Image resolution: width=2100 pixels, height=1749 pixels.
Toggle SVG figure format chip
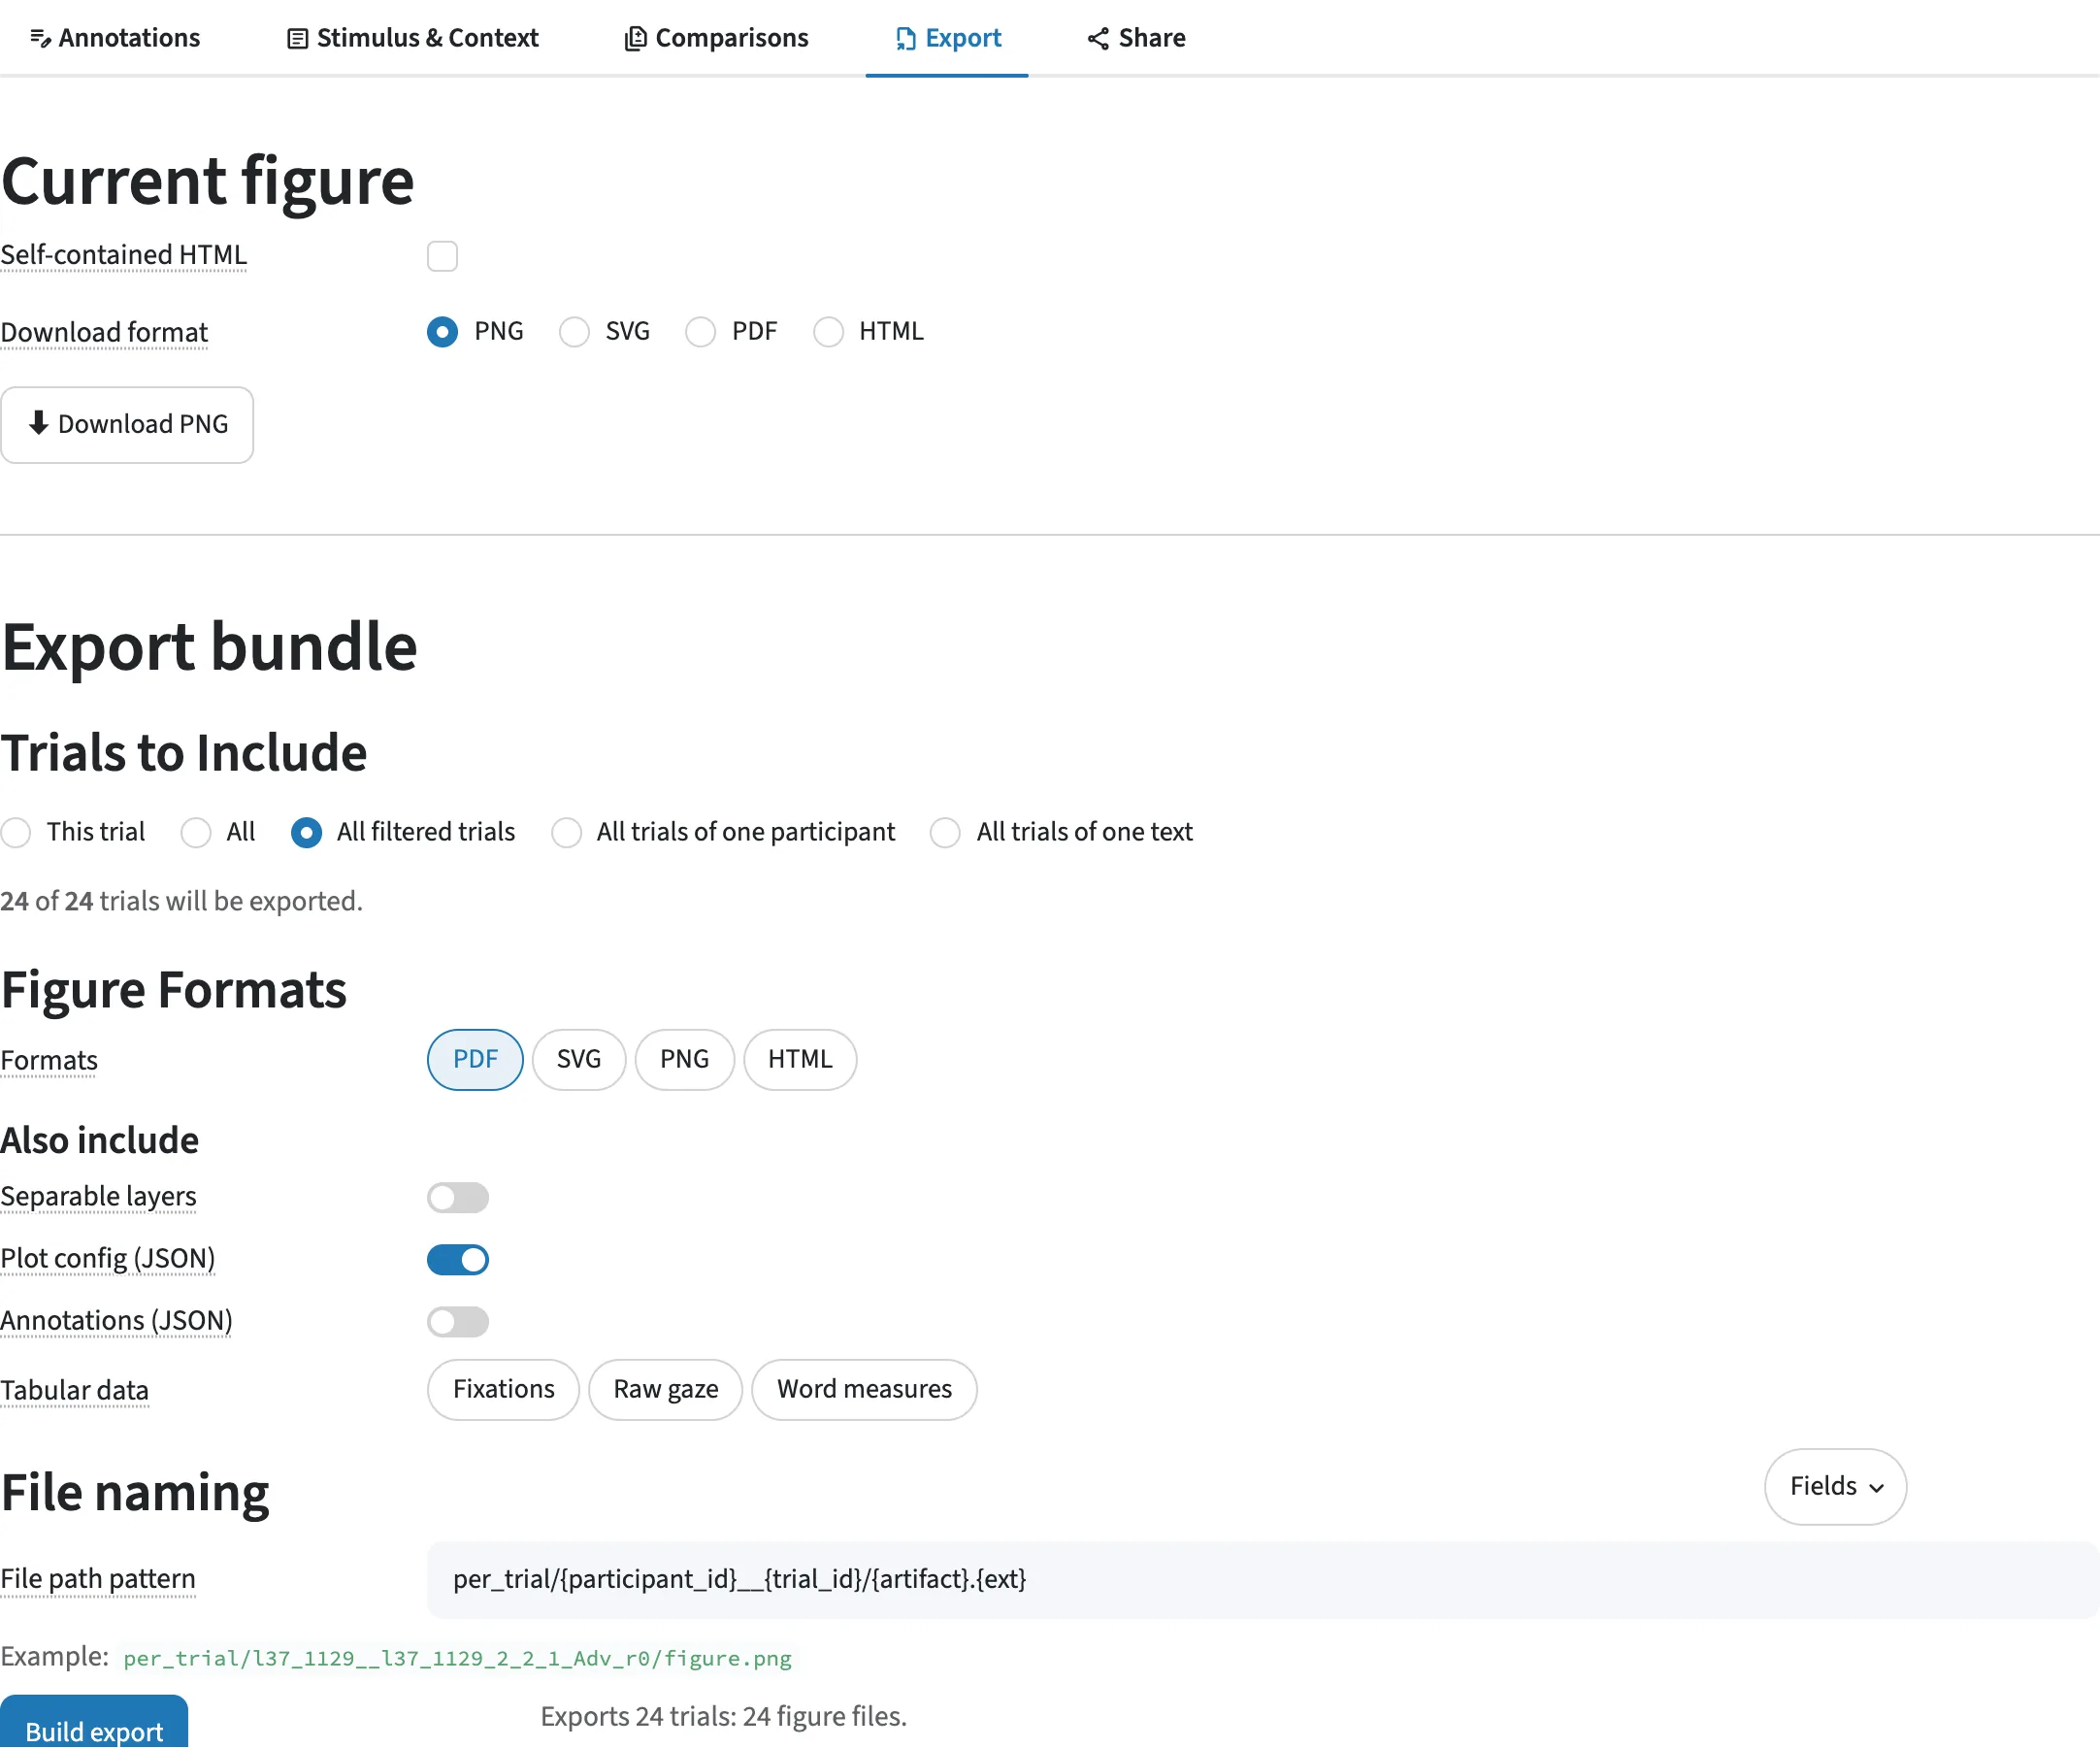tap(579, 1060)
